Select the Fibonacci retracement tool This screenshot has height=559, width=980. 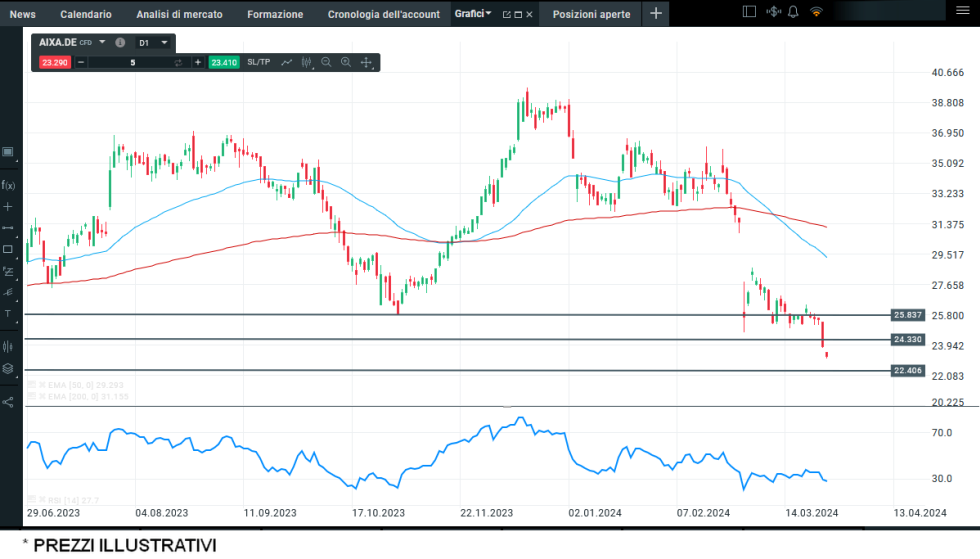coord(8,271)
